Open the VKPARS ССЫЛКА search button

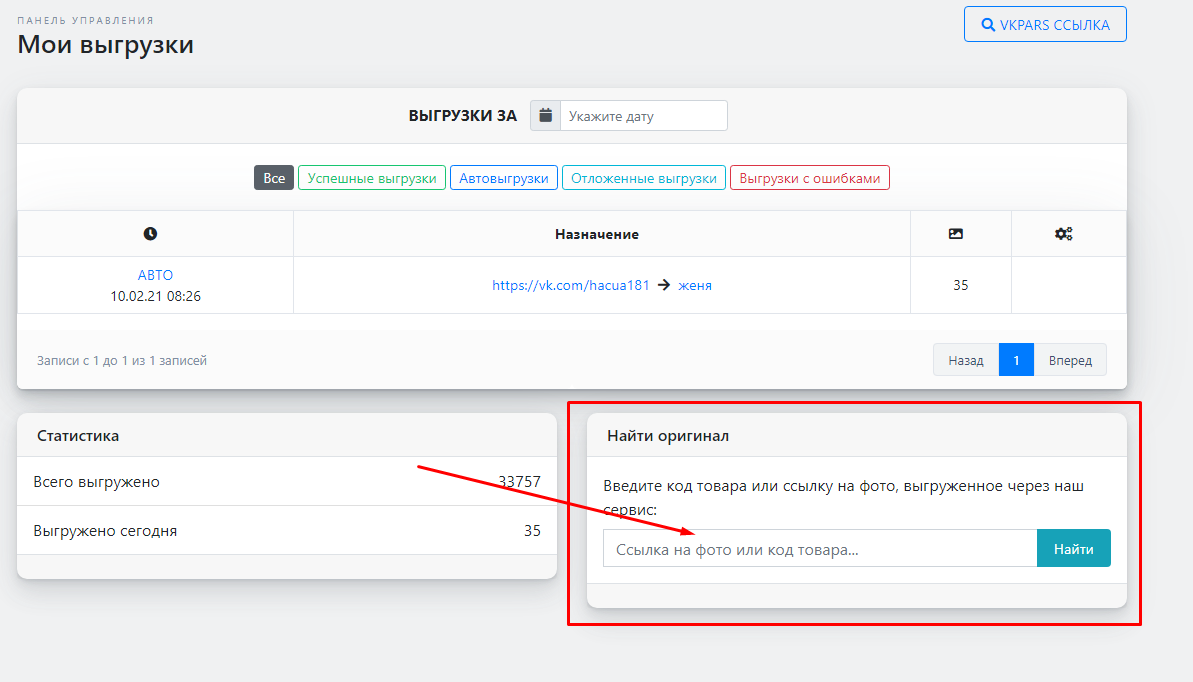pos(1045,25)
